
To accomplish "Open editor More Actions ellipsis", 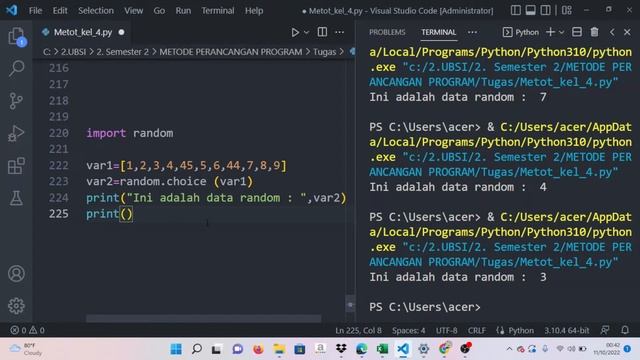I will pyautogui.click(x=340, y=32).
